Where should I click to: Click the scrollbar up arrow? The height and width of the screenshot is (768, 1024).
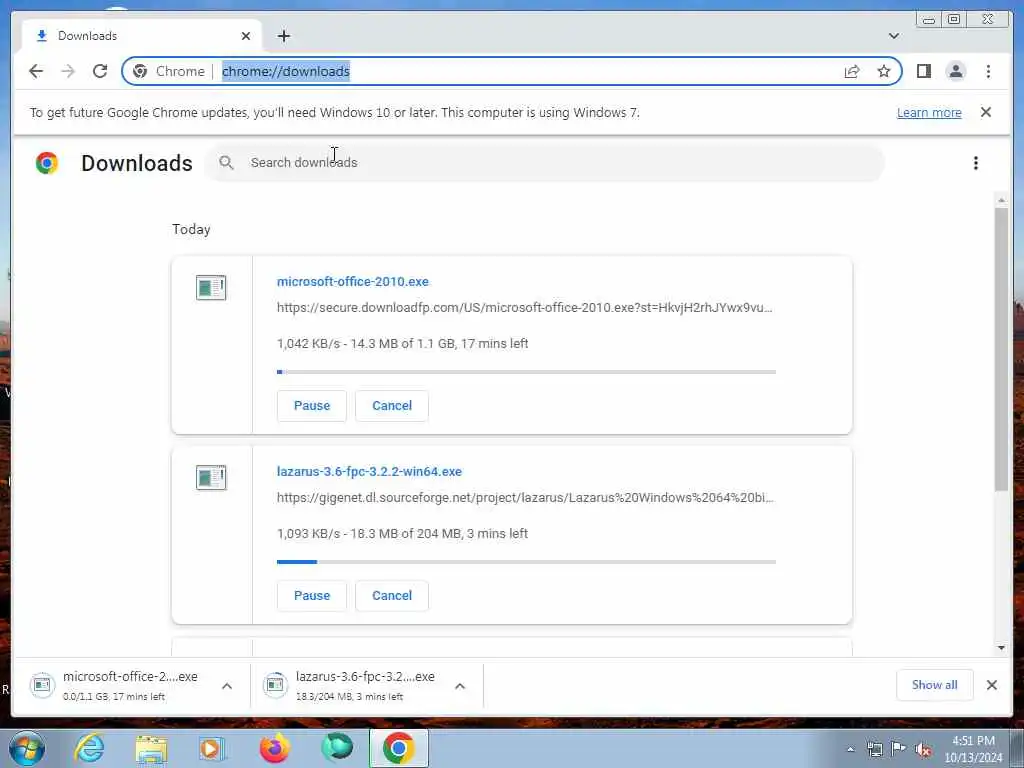[x=1001, y=199]
